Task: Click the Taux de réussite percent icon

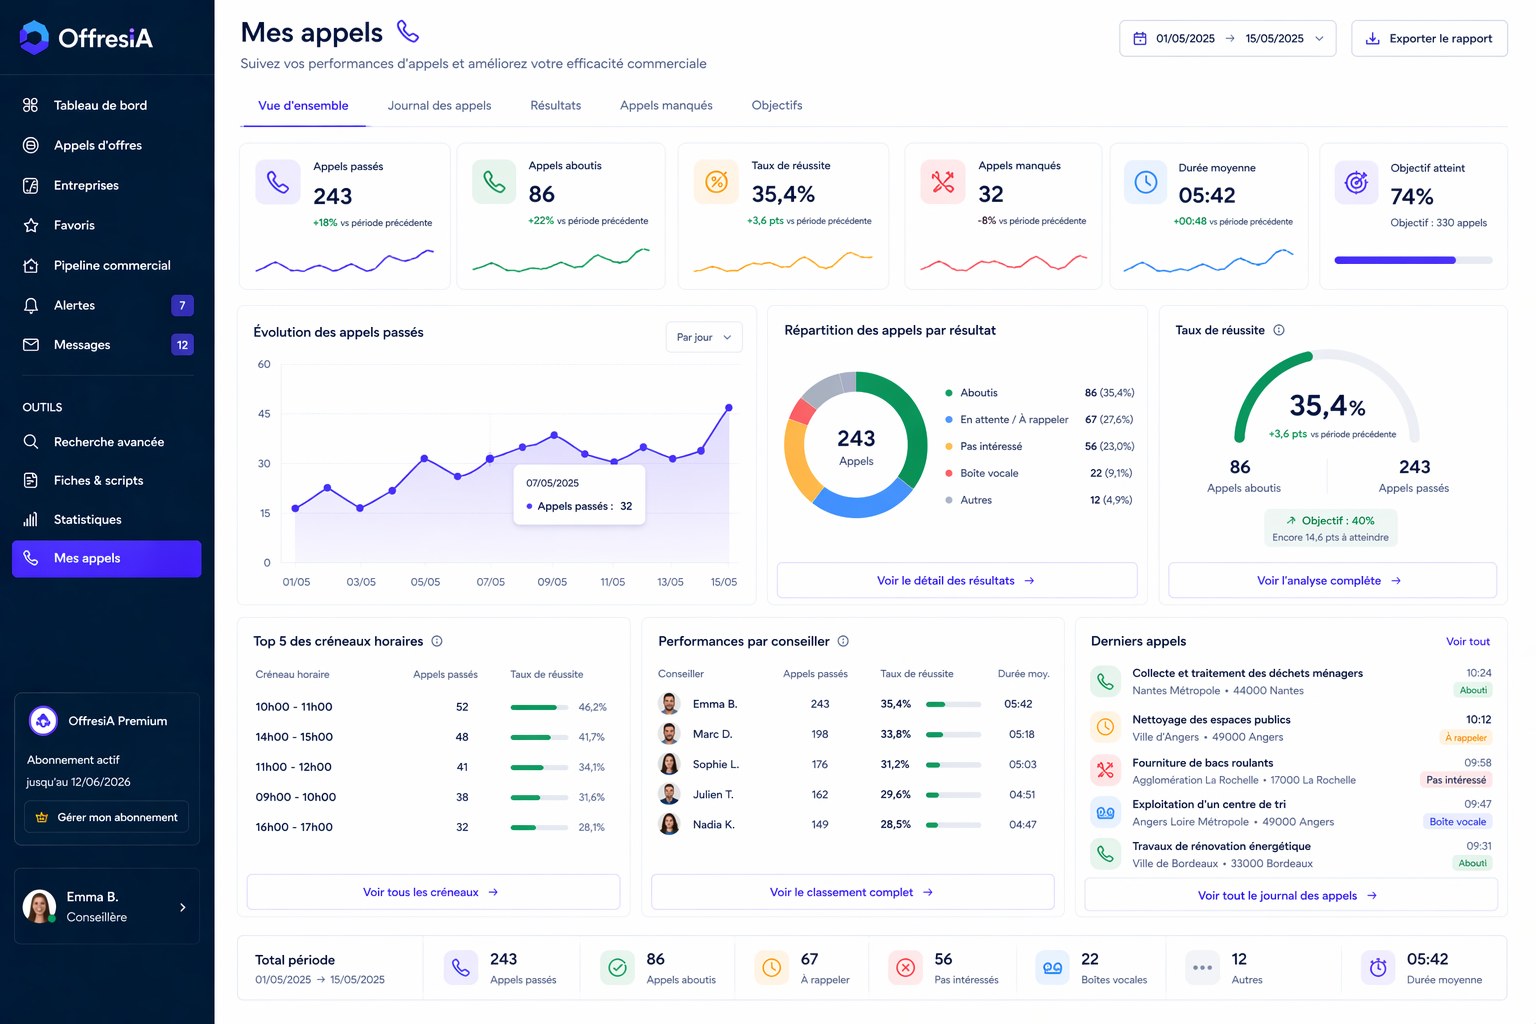Action: tap(716, 181)
